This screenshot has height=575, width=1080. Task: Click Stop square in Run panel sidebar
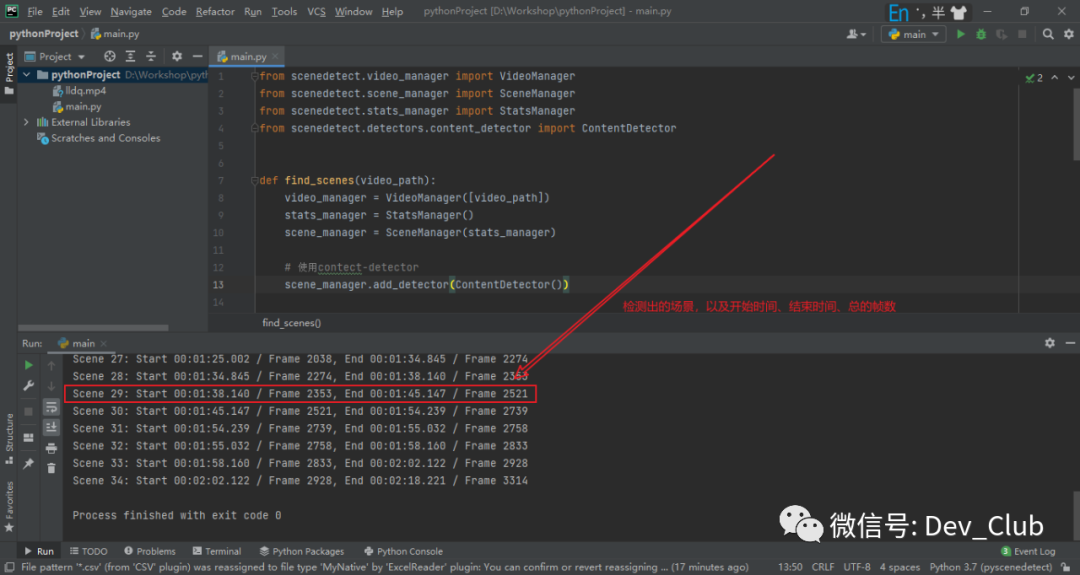click(28, 411)
